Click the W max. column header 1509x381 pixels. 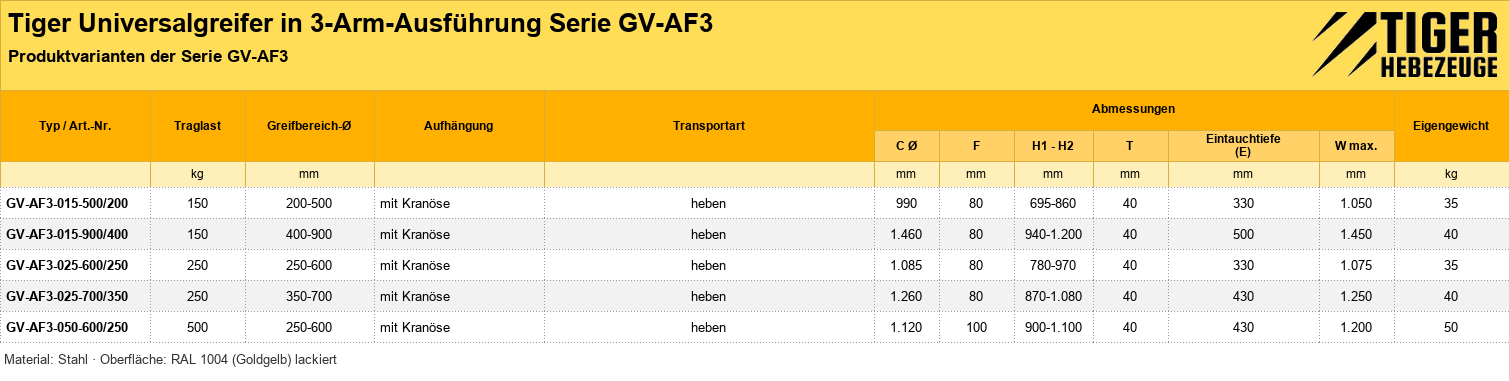(x=1355, y=146)
